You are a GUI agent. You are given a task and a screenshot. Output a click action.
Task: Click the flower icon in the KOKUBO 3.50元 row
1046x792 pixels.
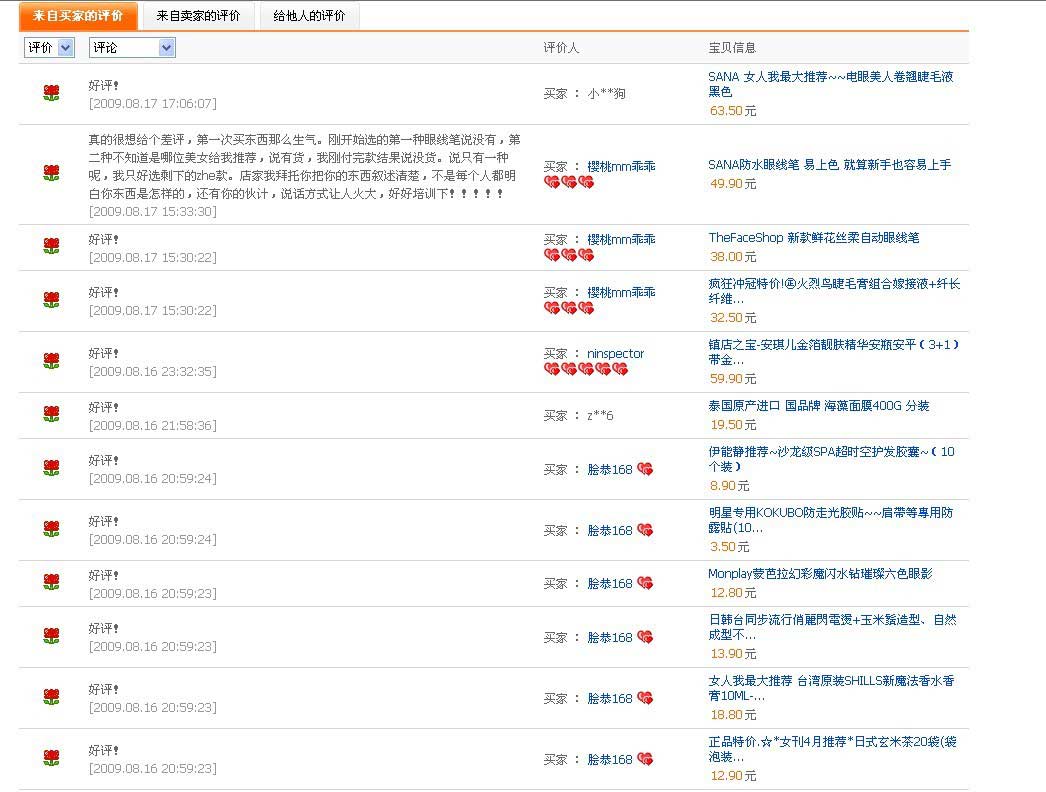52,529
